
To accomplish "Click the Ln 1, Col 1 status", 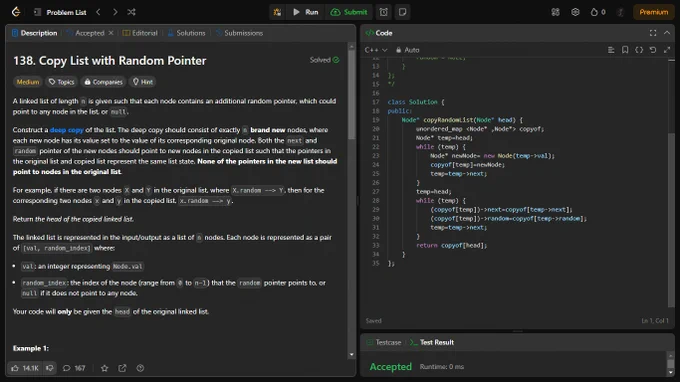I will (655, 321).
